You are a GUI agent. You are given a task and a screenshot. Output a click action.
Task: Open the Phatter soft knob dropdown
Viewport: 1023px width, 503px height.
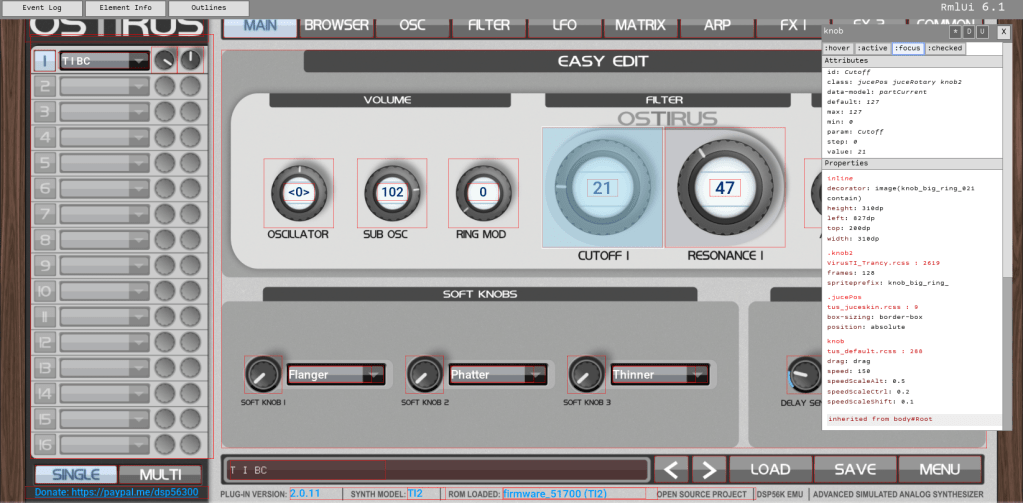click(498, 375)
